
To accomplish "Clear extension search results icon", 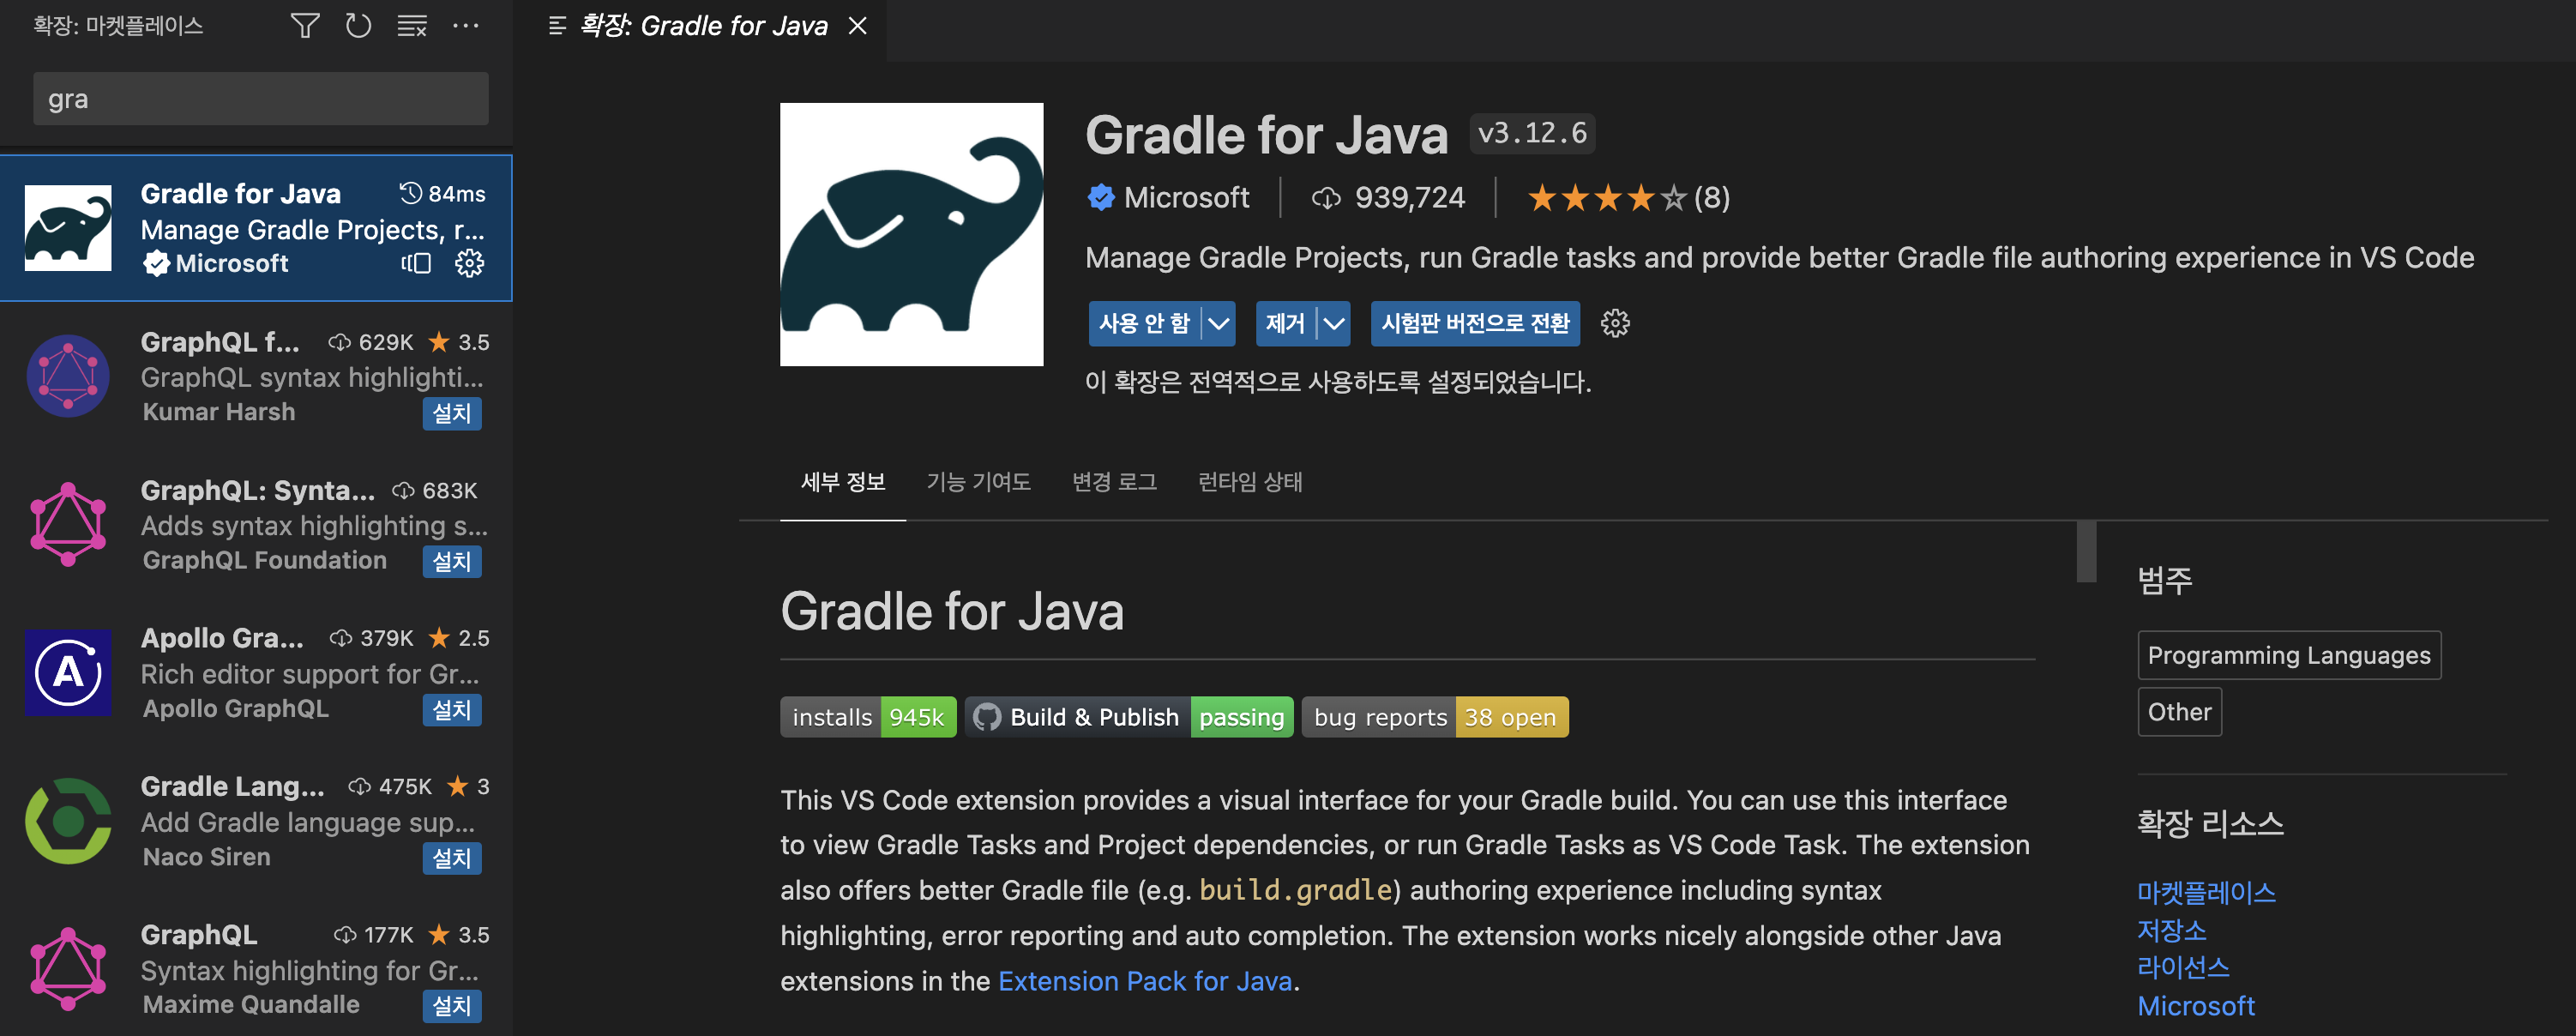I will pos(412,26).
